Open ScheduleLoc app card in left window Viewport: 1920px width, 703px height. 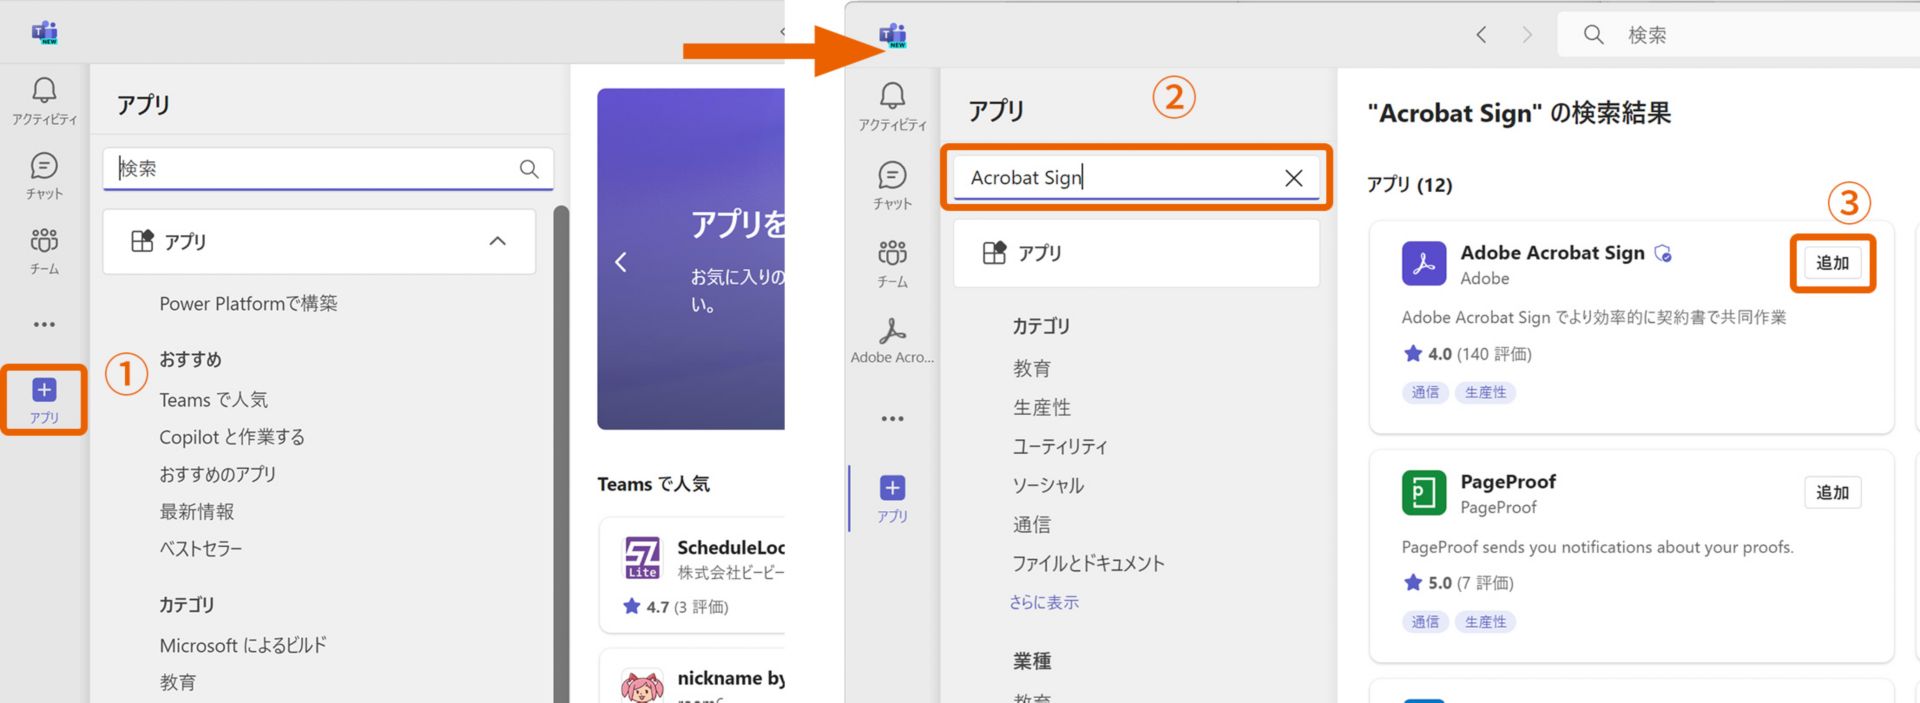(691, 575)
